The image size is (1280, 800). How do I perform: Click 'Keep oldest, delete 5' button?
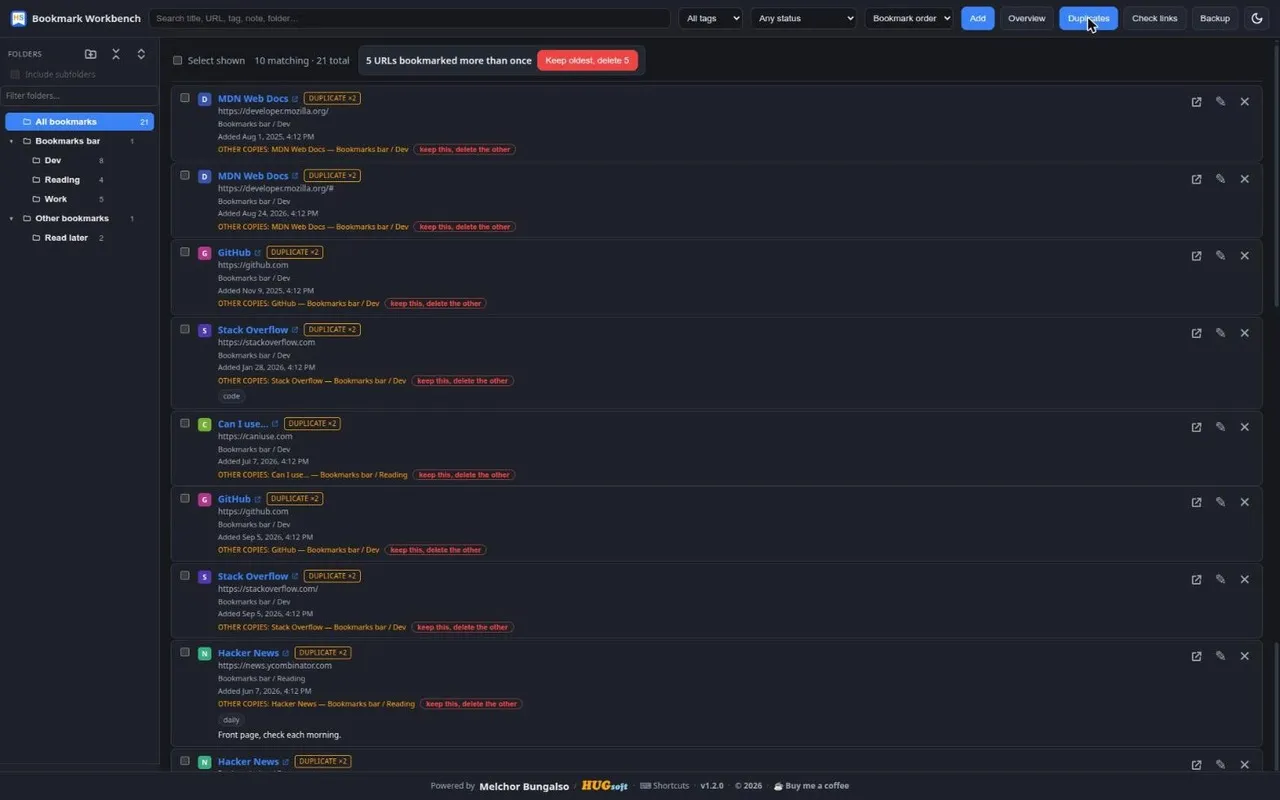tap(587, 61)
